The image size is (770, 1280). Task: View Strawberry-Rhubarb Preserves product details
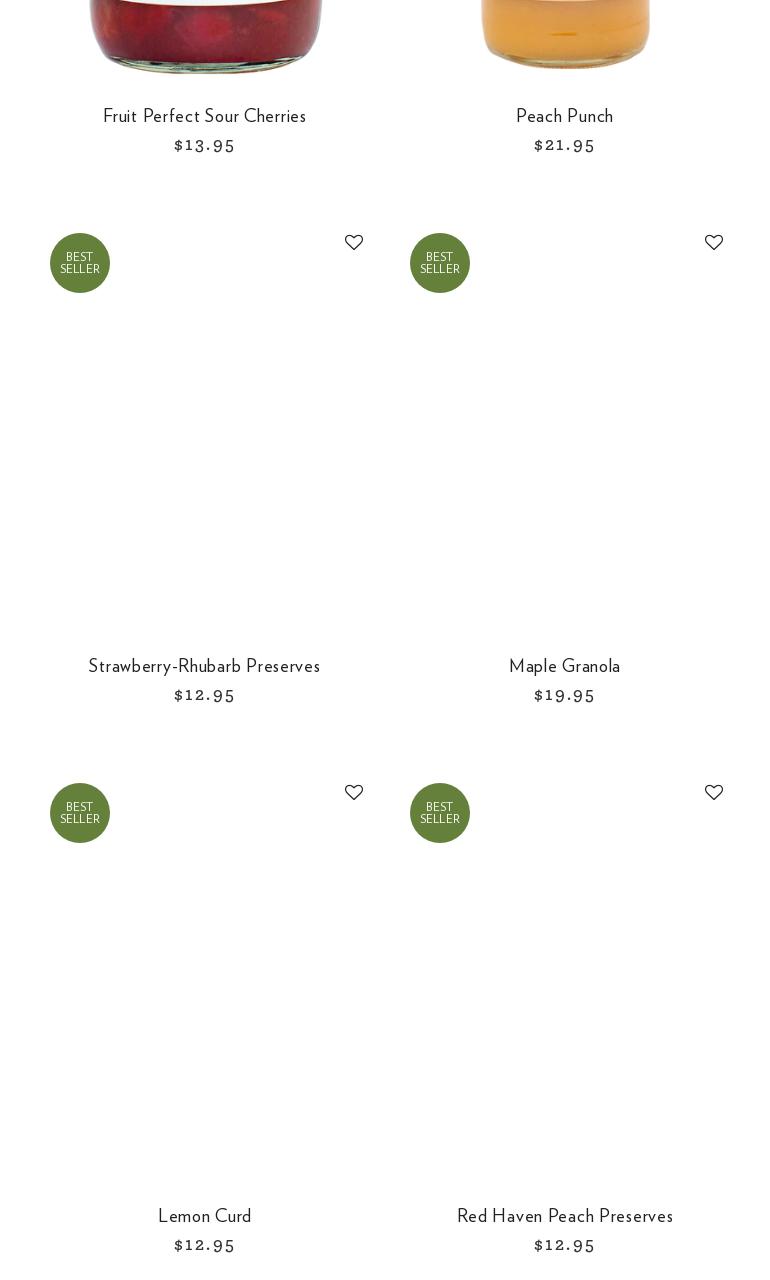[204, 666]
